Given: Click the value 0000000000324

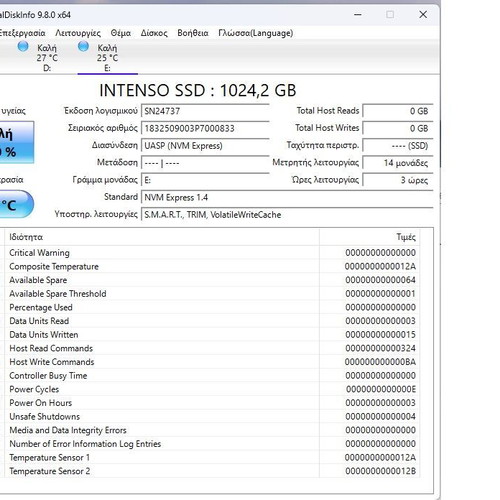Looking at the screenshot, I should click(x=380, y=348).
